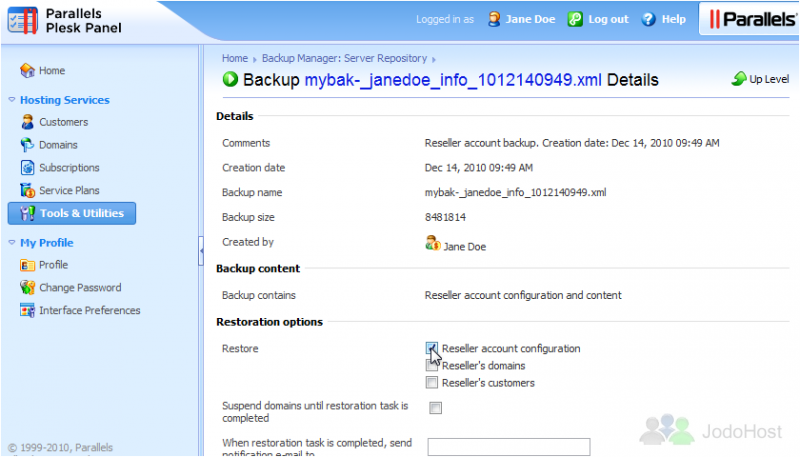Click backup name mybak-_janedoe_info_1012140949.xml in title
The width and height of the screenshot is (800, 457).
(453, 80)
